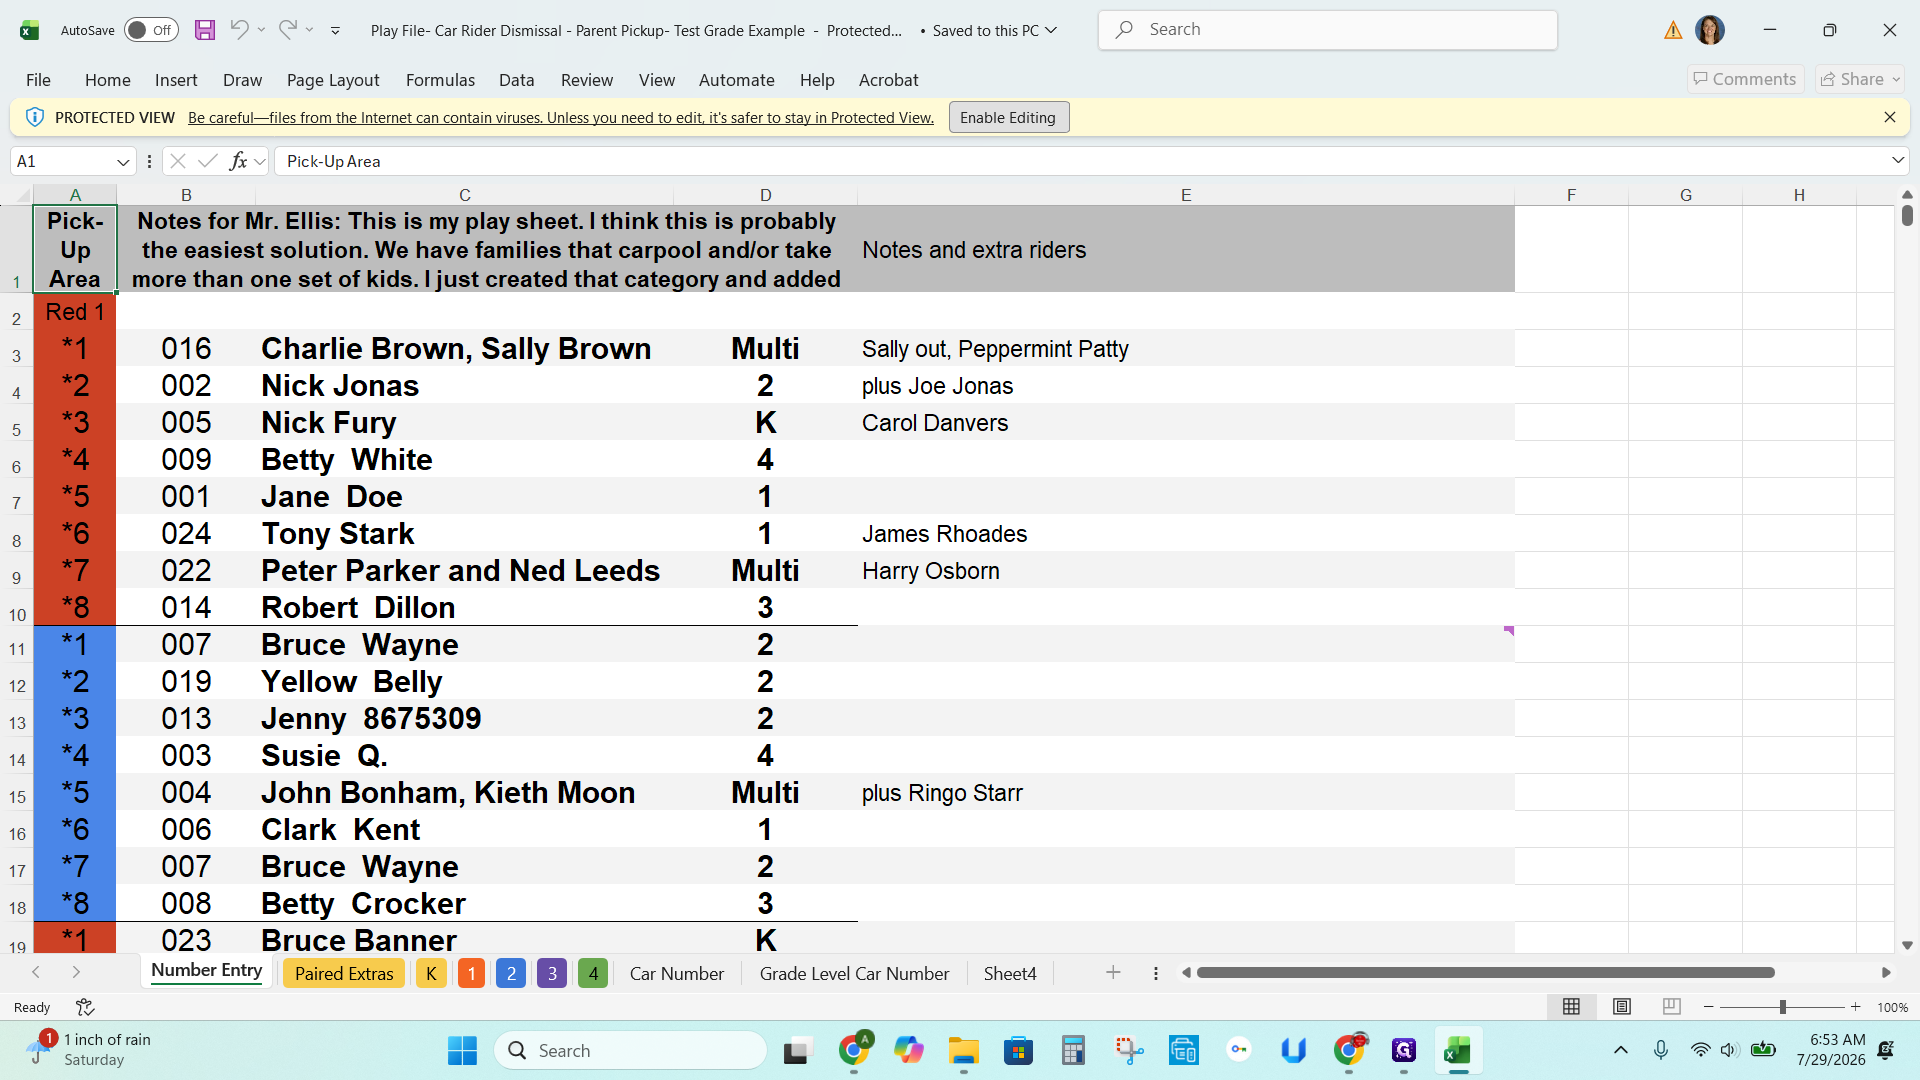Viewport: 1920px width, 1080px height.
Task: Show next sheet tabs arrow
Action: click(x=76, y=973)
